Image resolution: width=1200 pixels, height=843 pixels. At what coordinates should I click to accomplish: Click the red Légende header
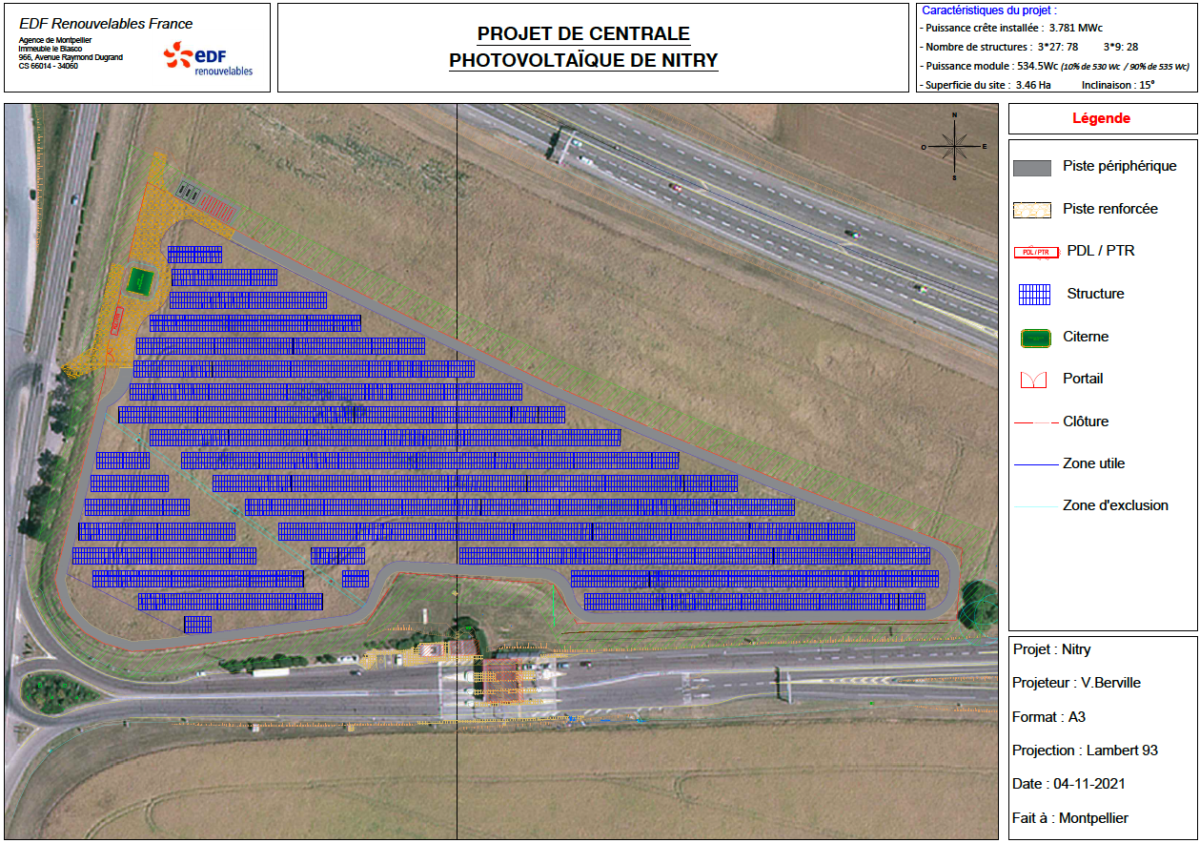point(1101,119)
